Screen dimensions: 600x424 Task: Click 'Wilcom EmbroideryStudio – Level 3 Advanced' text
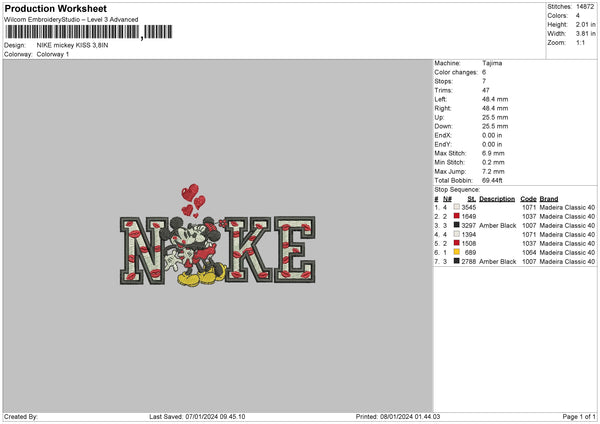(x=71, y=20)
